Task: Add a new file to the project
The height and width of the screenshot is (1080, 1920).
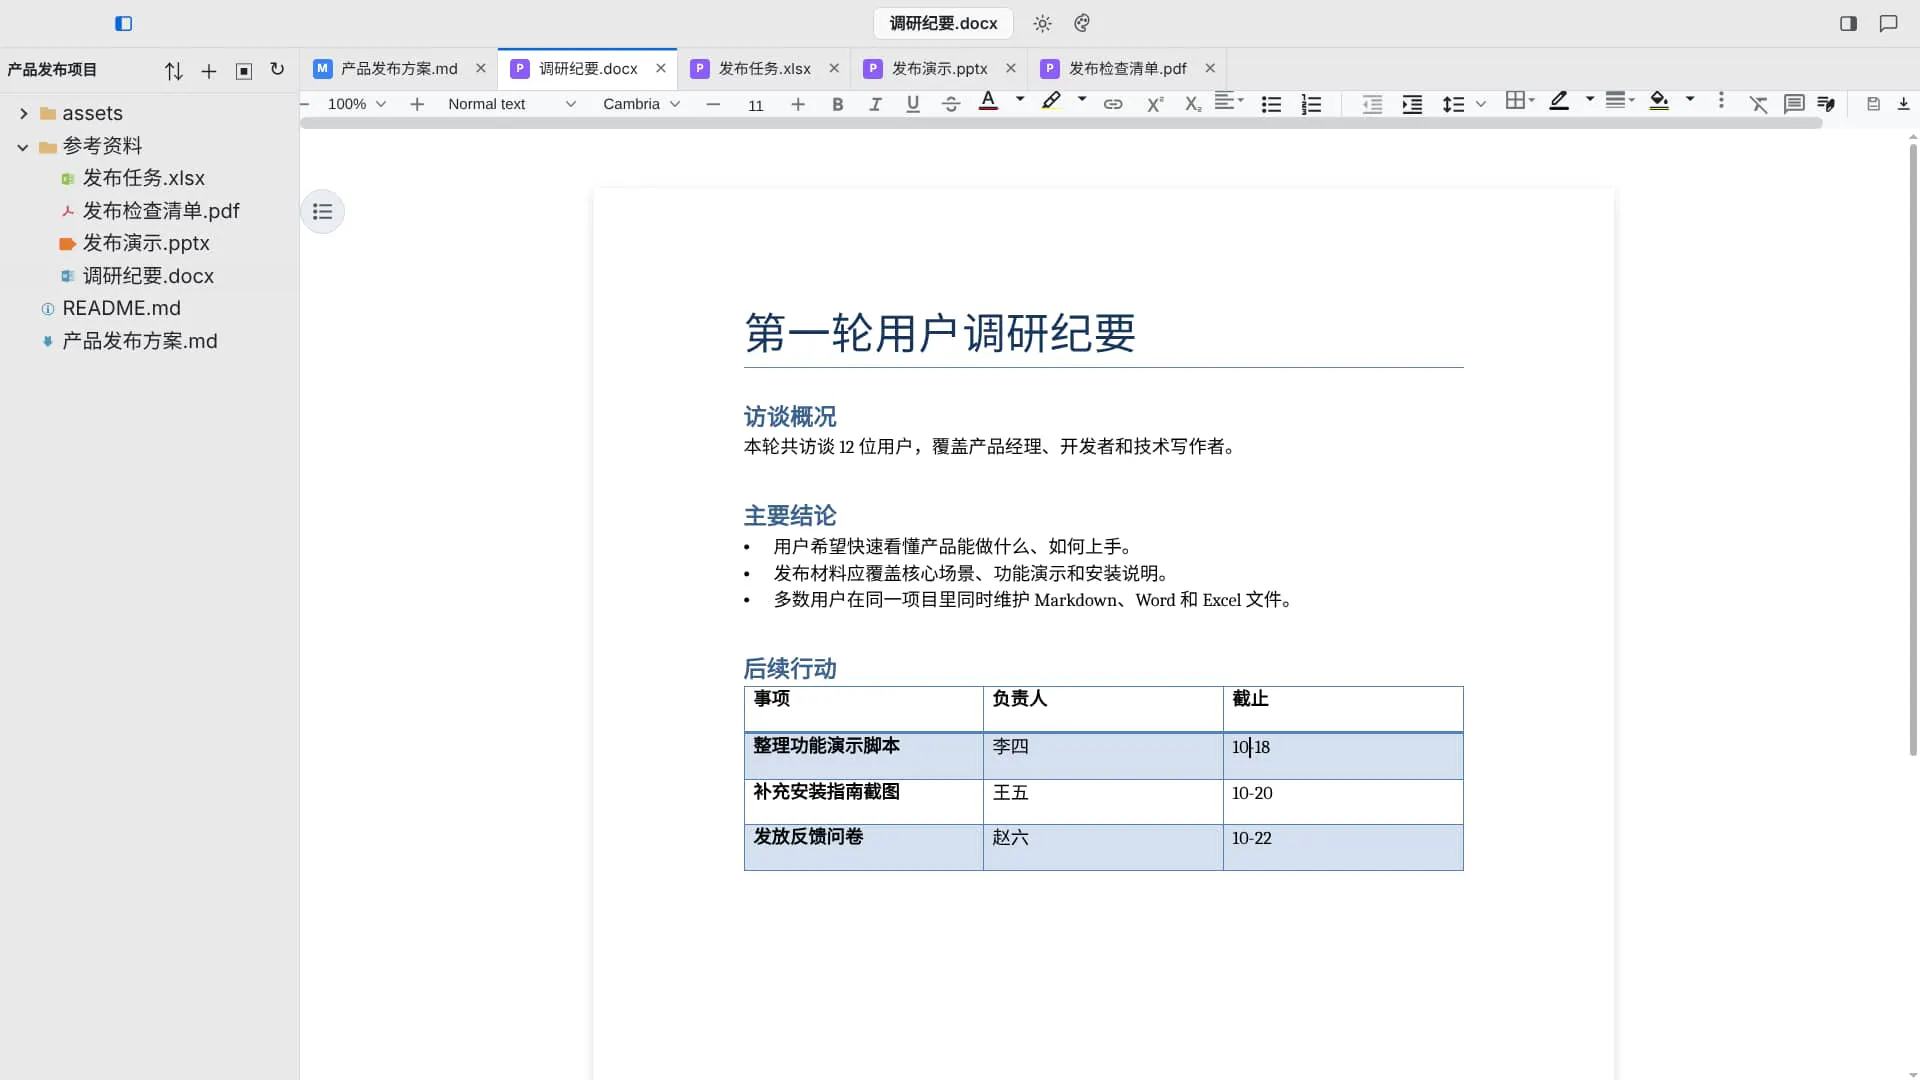Action: point(208,71)
